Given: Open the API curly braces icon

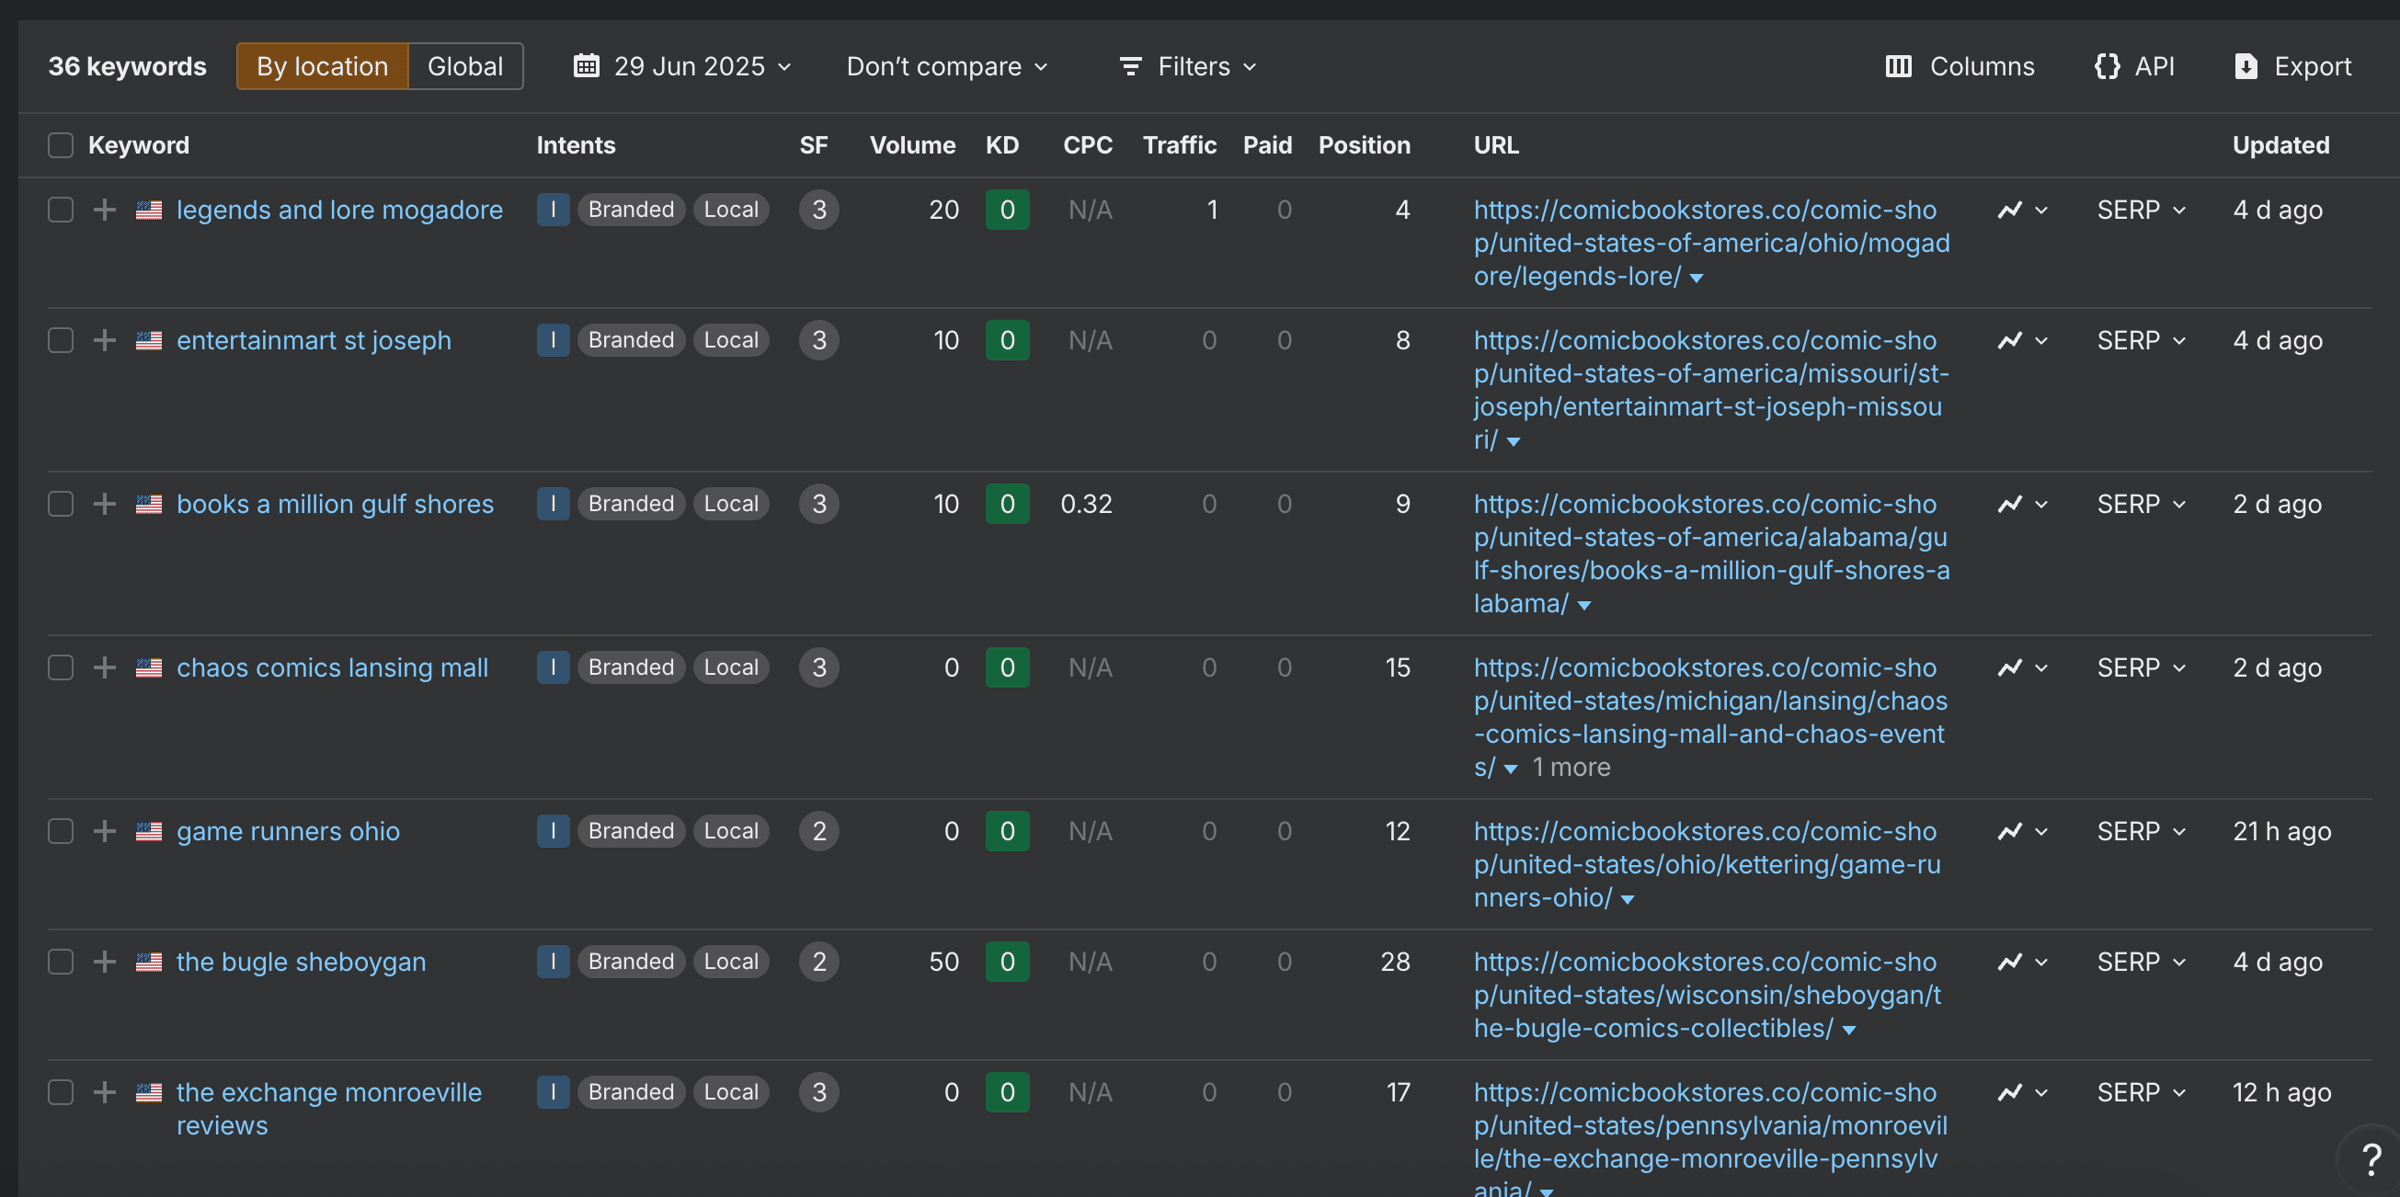Looking at the screenshot, I should pos(2107,66).
